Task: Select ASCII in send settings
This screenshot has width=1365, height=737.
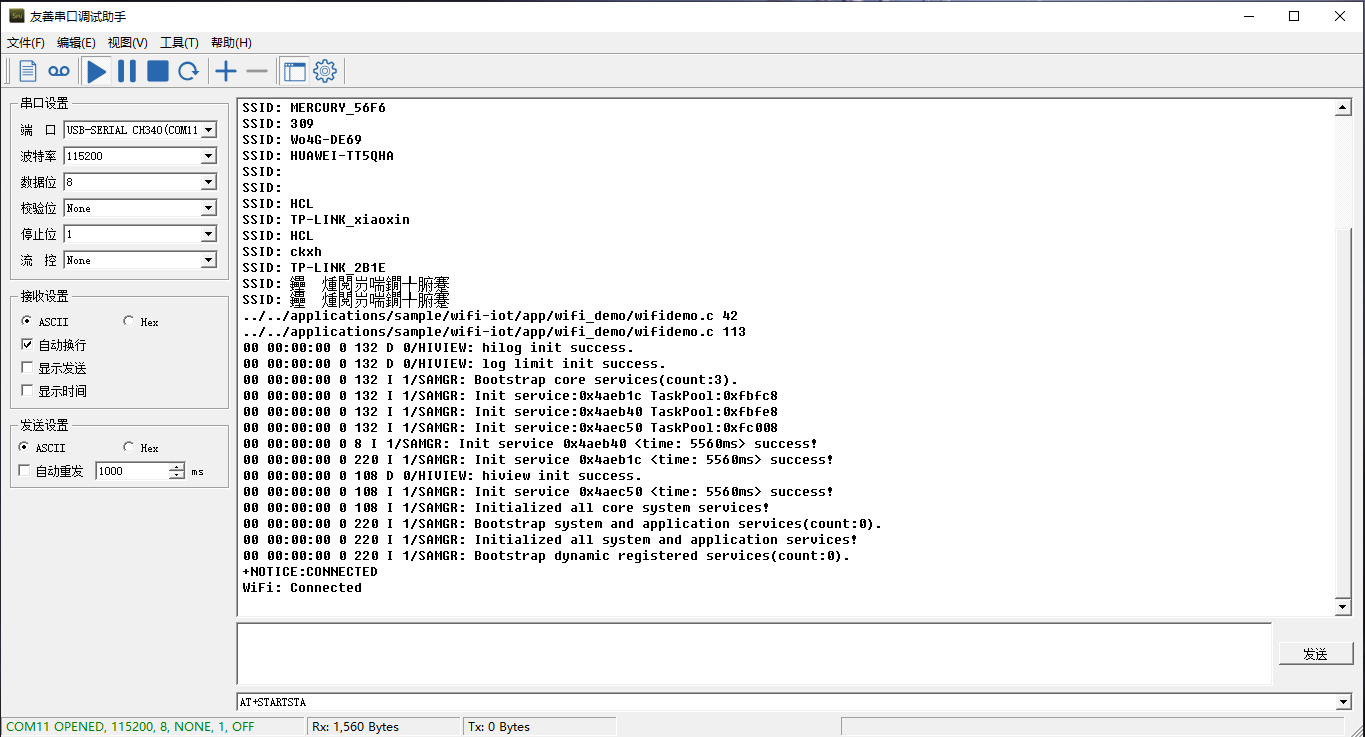Action: [40, 448]
